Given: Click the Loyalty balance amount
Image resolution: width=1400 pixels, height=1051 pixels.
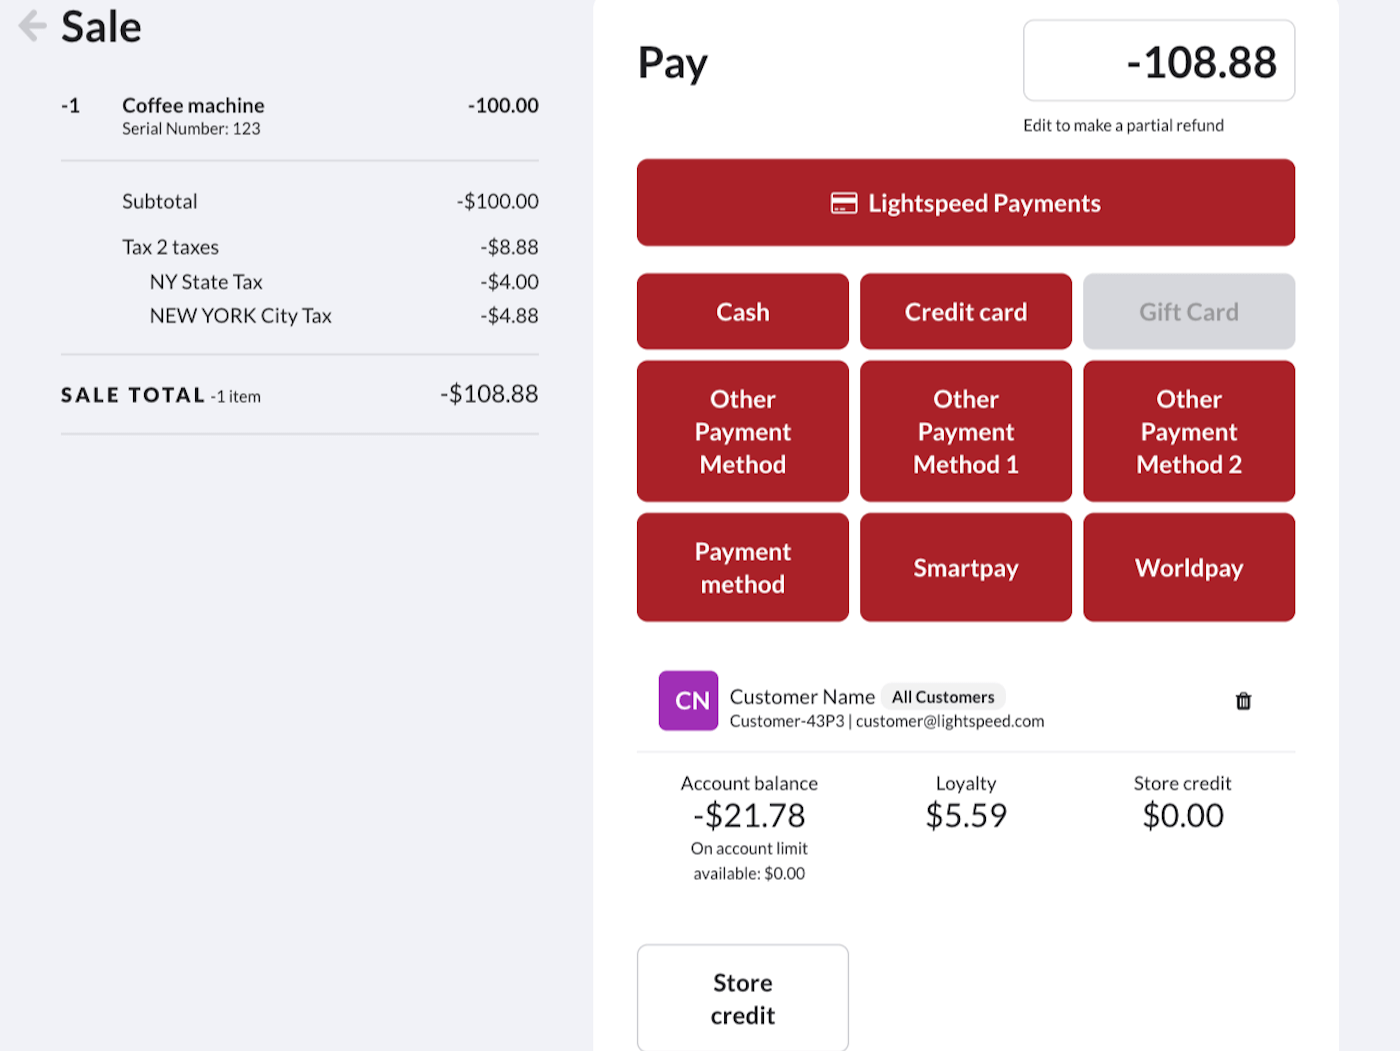Looking at the screenshot, I should [965, 816].
